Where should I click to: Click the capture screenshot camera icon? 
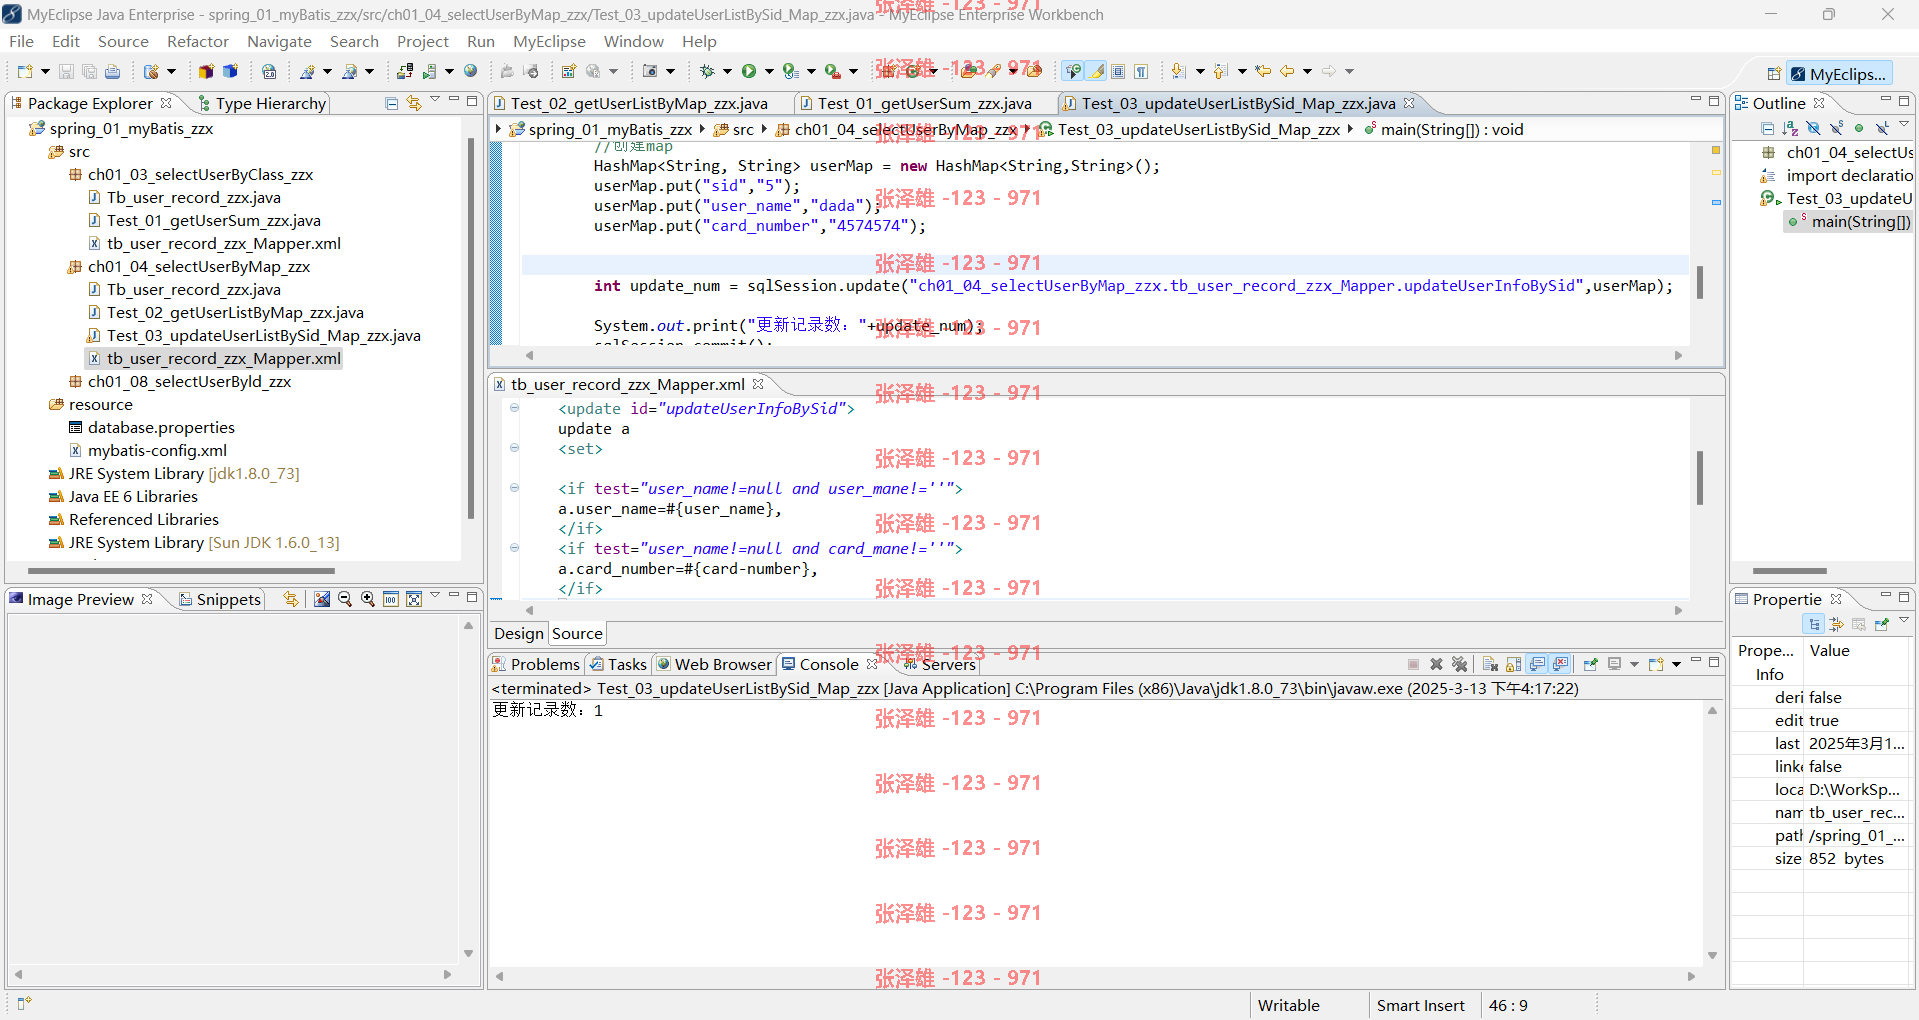tap(650, 71)
